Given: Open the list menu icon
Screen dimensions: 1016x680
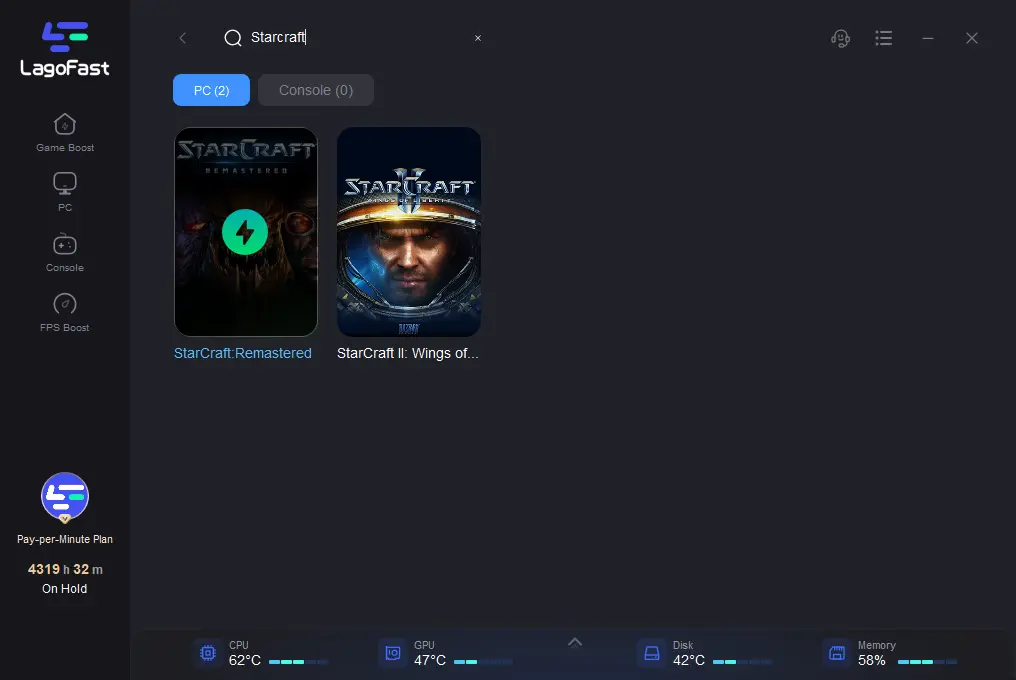Looking at the screenshot, I should click(883, 38).
